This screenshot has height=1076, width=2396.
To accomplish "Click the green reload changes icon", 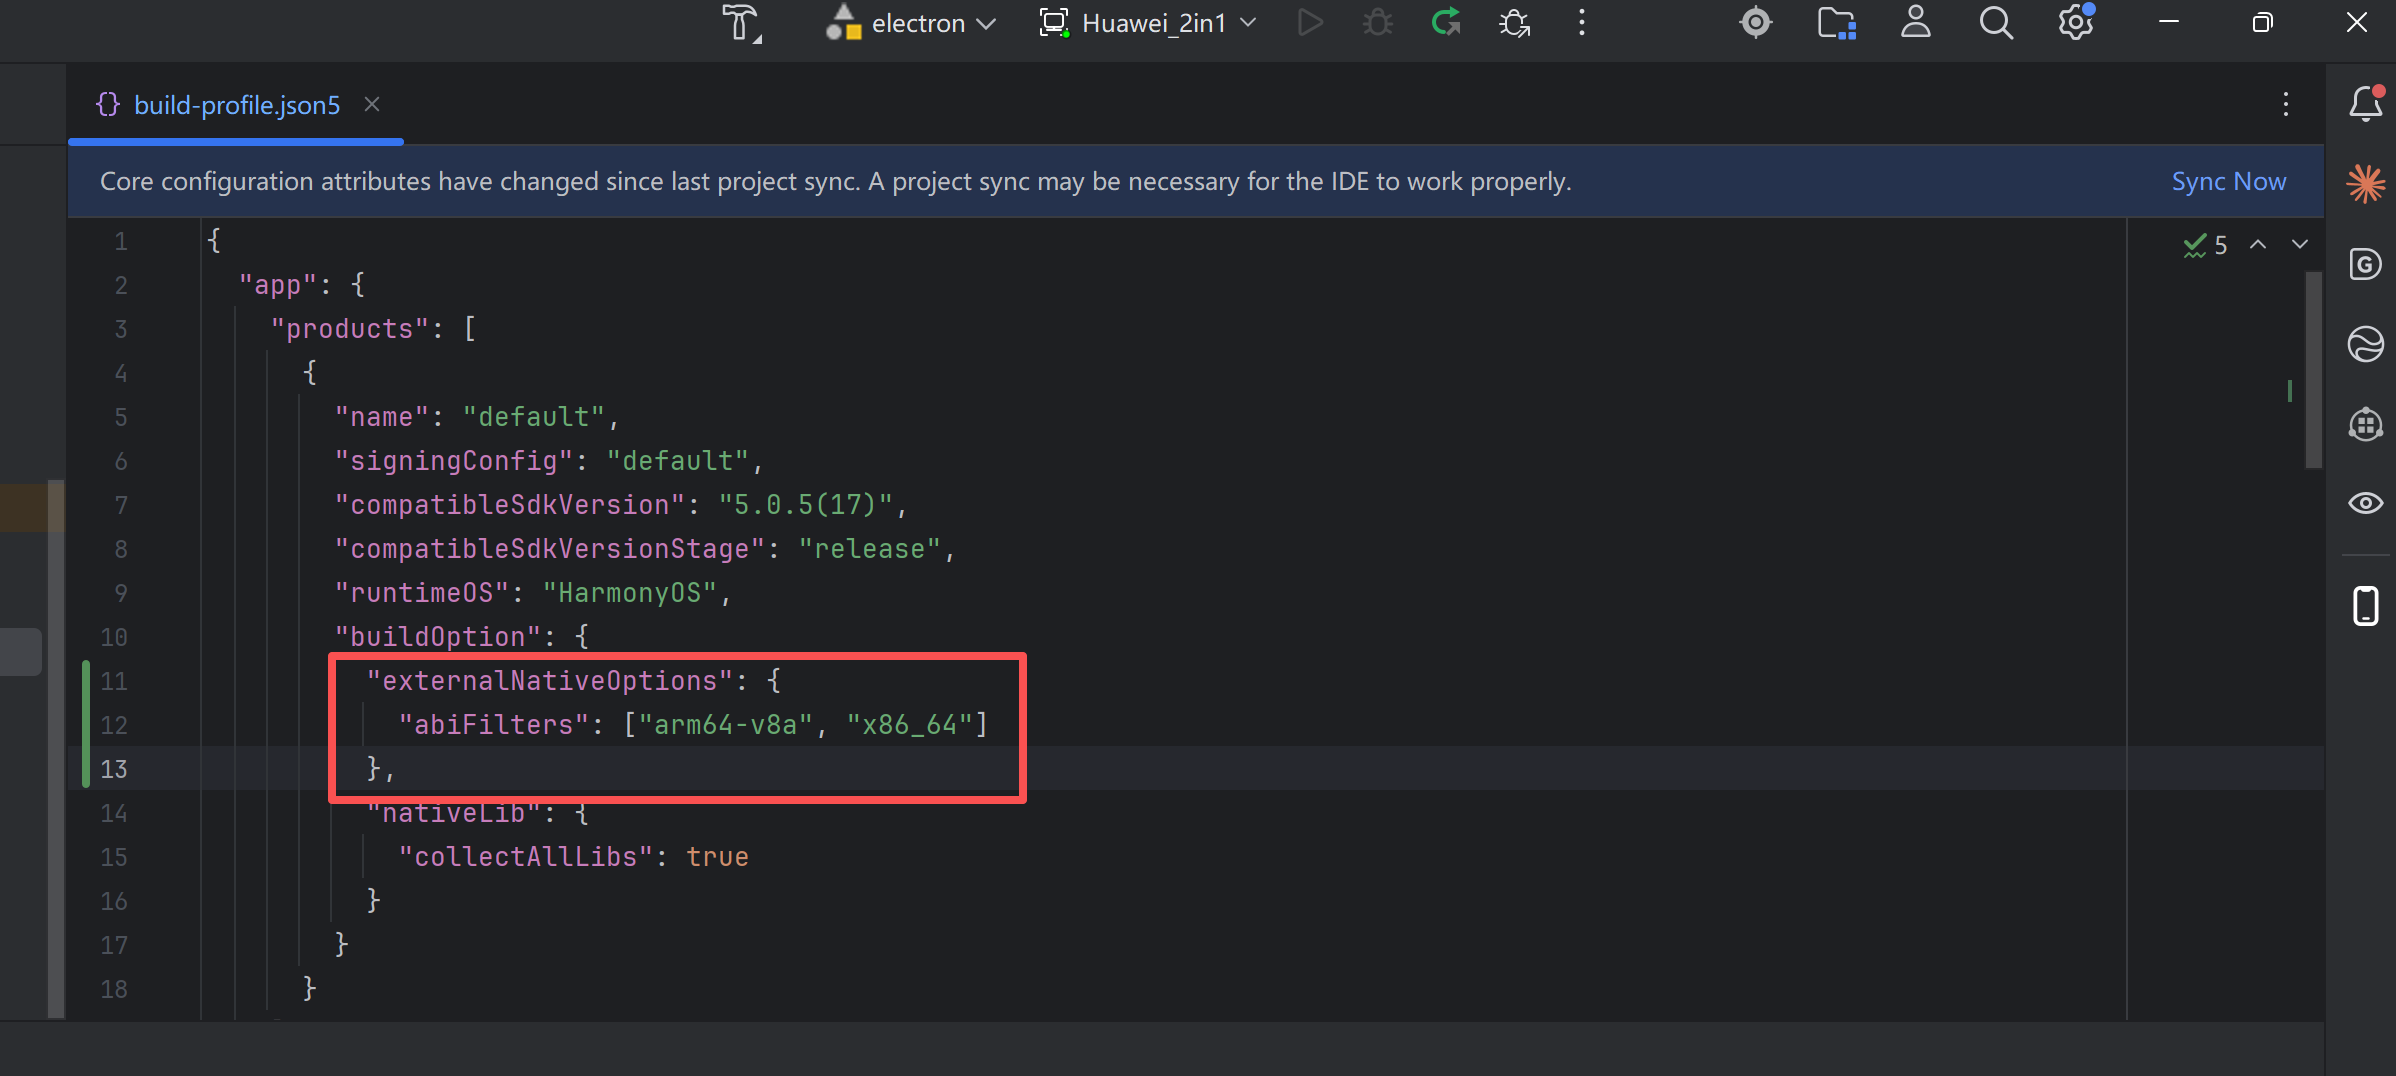I will click(1446, 22).
